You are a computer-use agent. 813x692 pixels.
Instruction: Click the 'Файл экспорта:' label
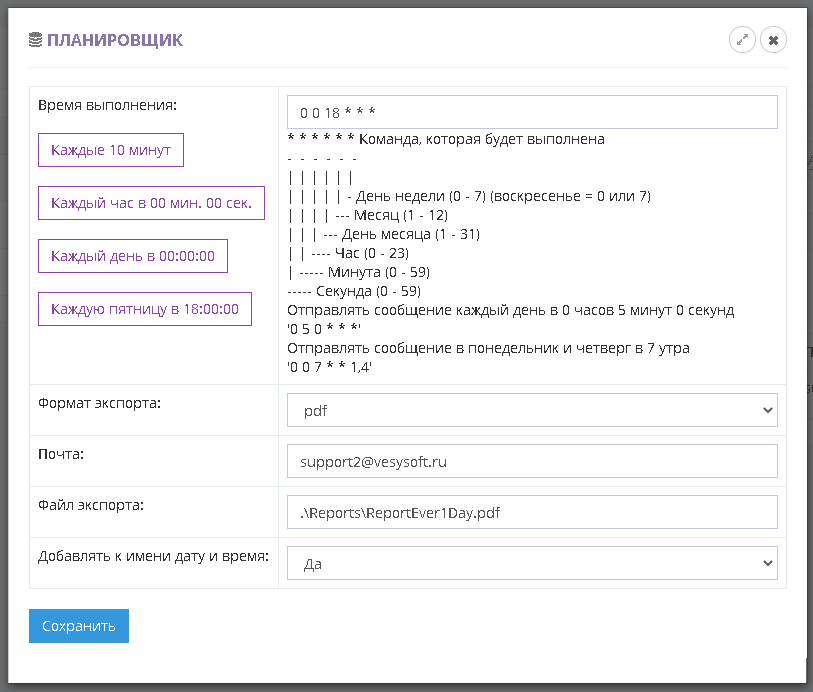tap(91, 505)
